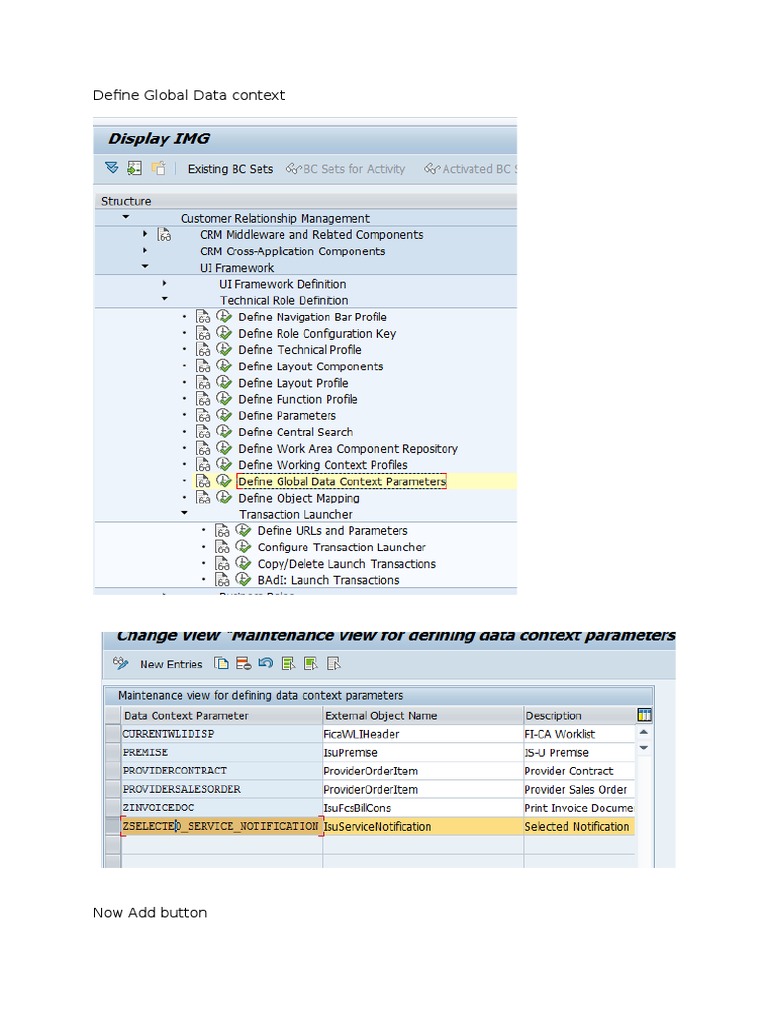Open documentation for Define Role Configuration Key
Image resolution: width=768 pixels, height=1024 pixels.
[x=204, y=333]
